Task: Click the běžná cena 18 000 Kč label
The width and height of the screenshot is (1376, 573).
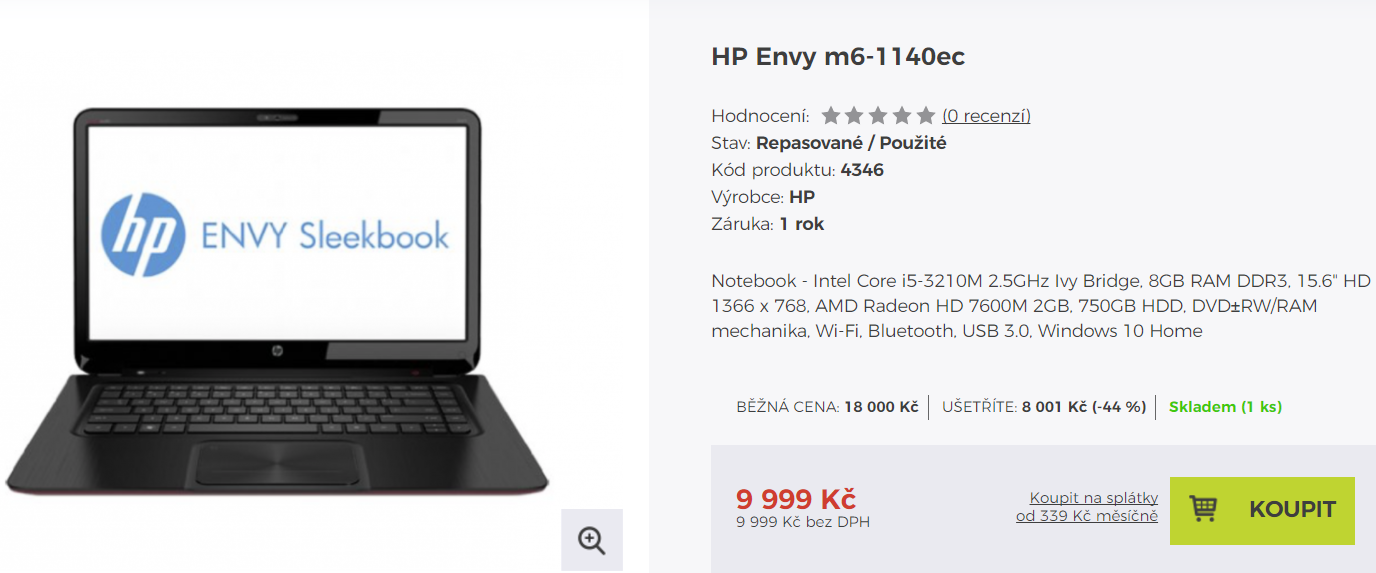Action: [x=827, y=407]
